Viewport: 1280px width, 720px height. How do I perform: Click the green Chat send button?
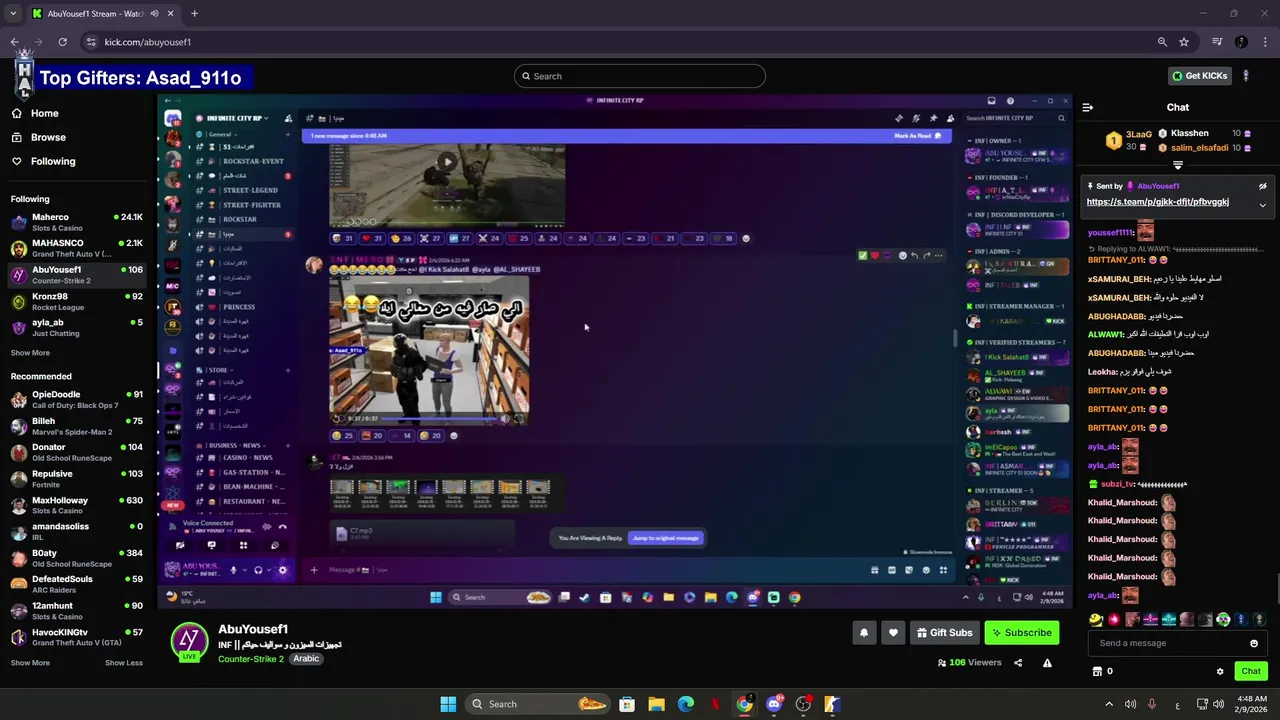pyautogui.click(x=1251, y=671)
